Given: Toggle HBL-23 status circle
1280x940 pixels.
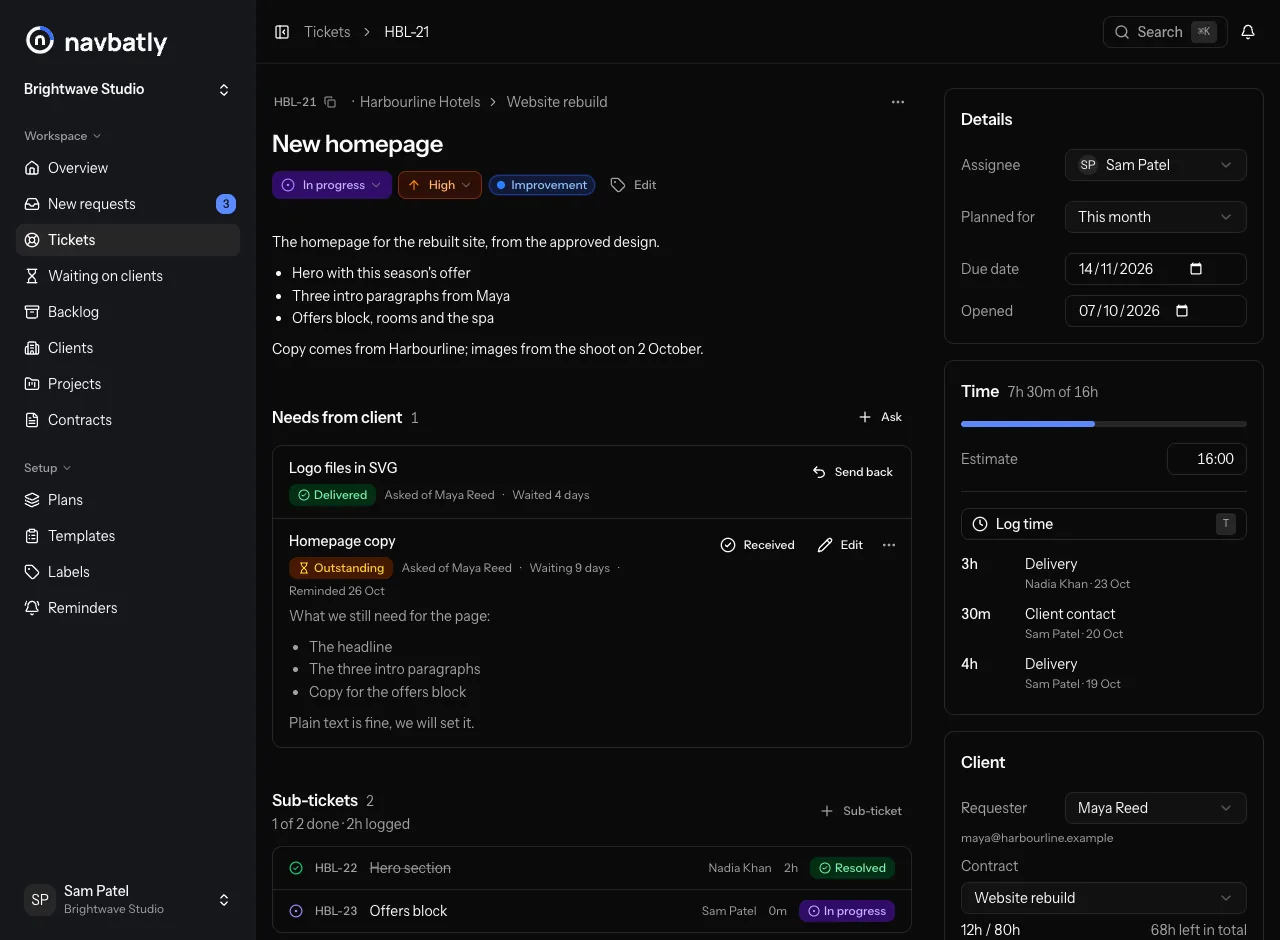Looking at the screenshot, I should pyautogui.click(x=296, y=911).
